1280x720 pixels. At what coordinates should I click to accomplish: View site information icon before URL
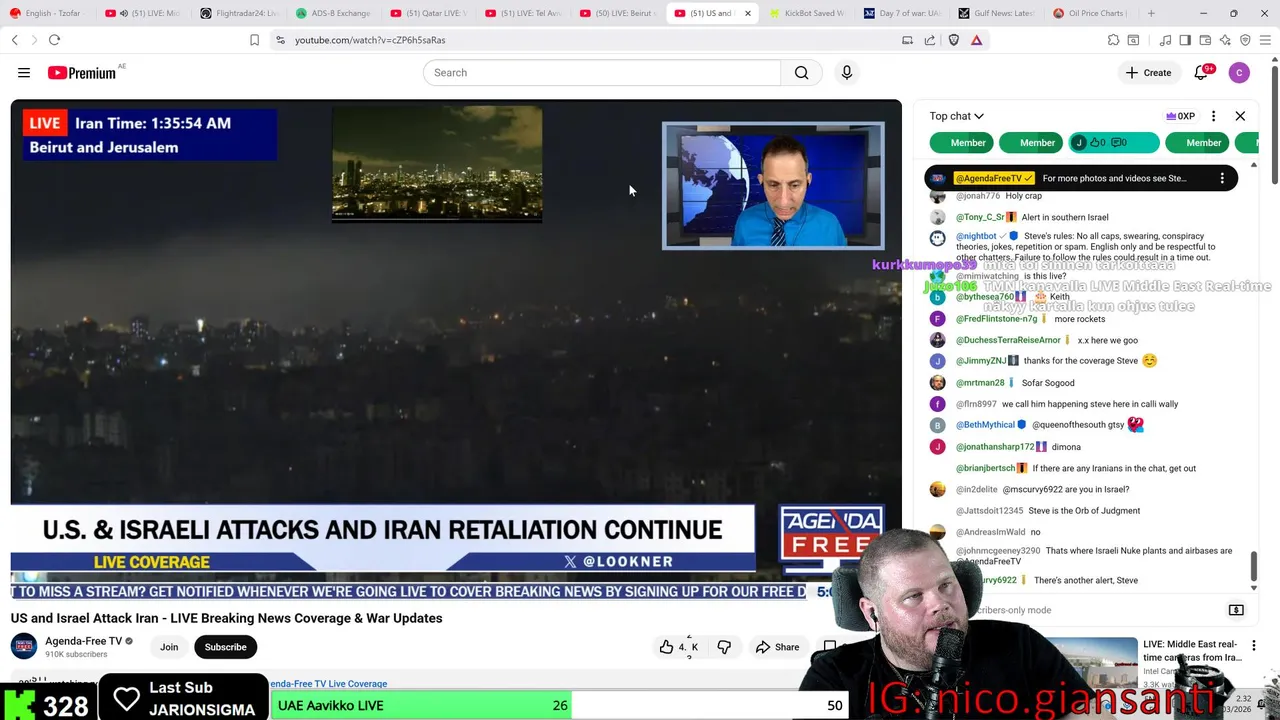point(280,40)
